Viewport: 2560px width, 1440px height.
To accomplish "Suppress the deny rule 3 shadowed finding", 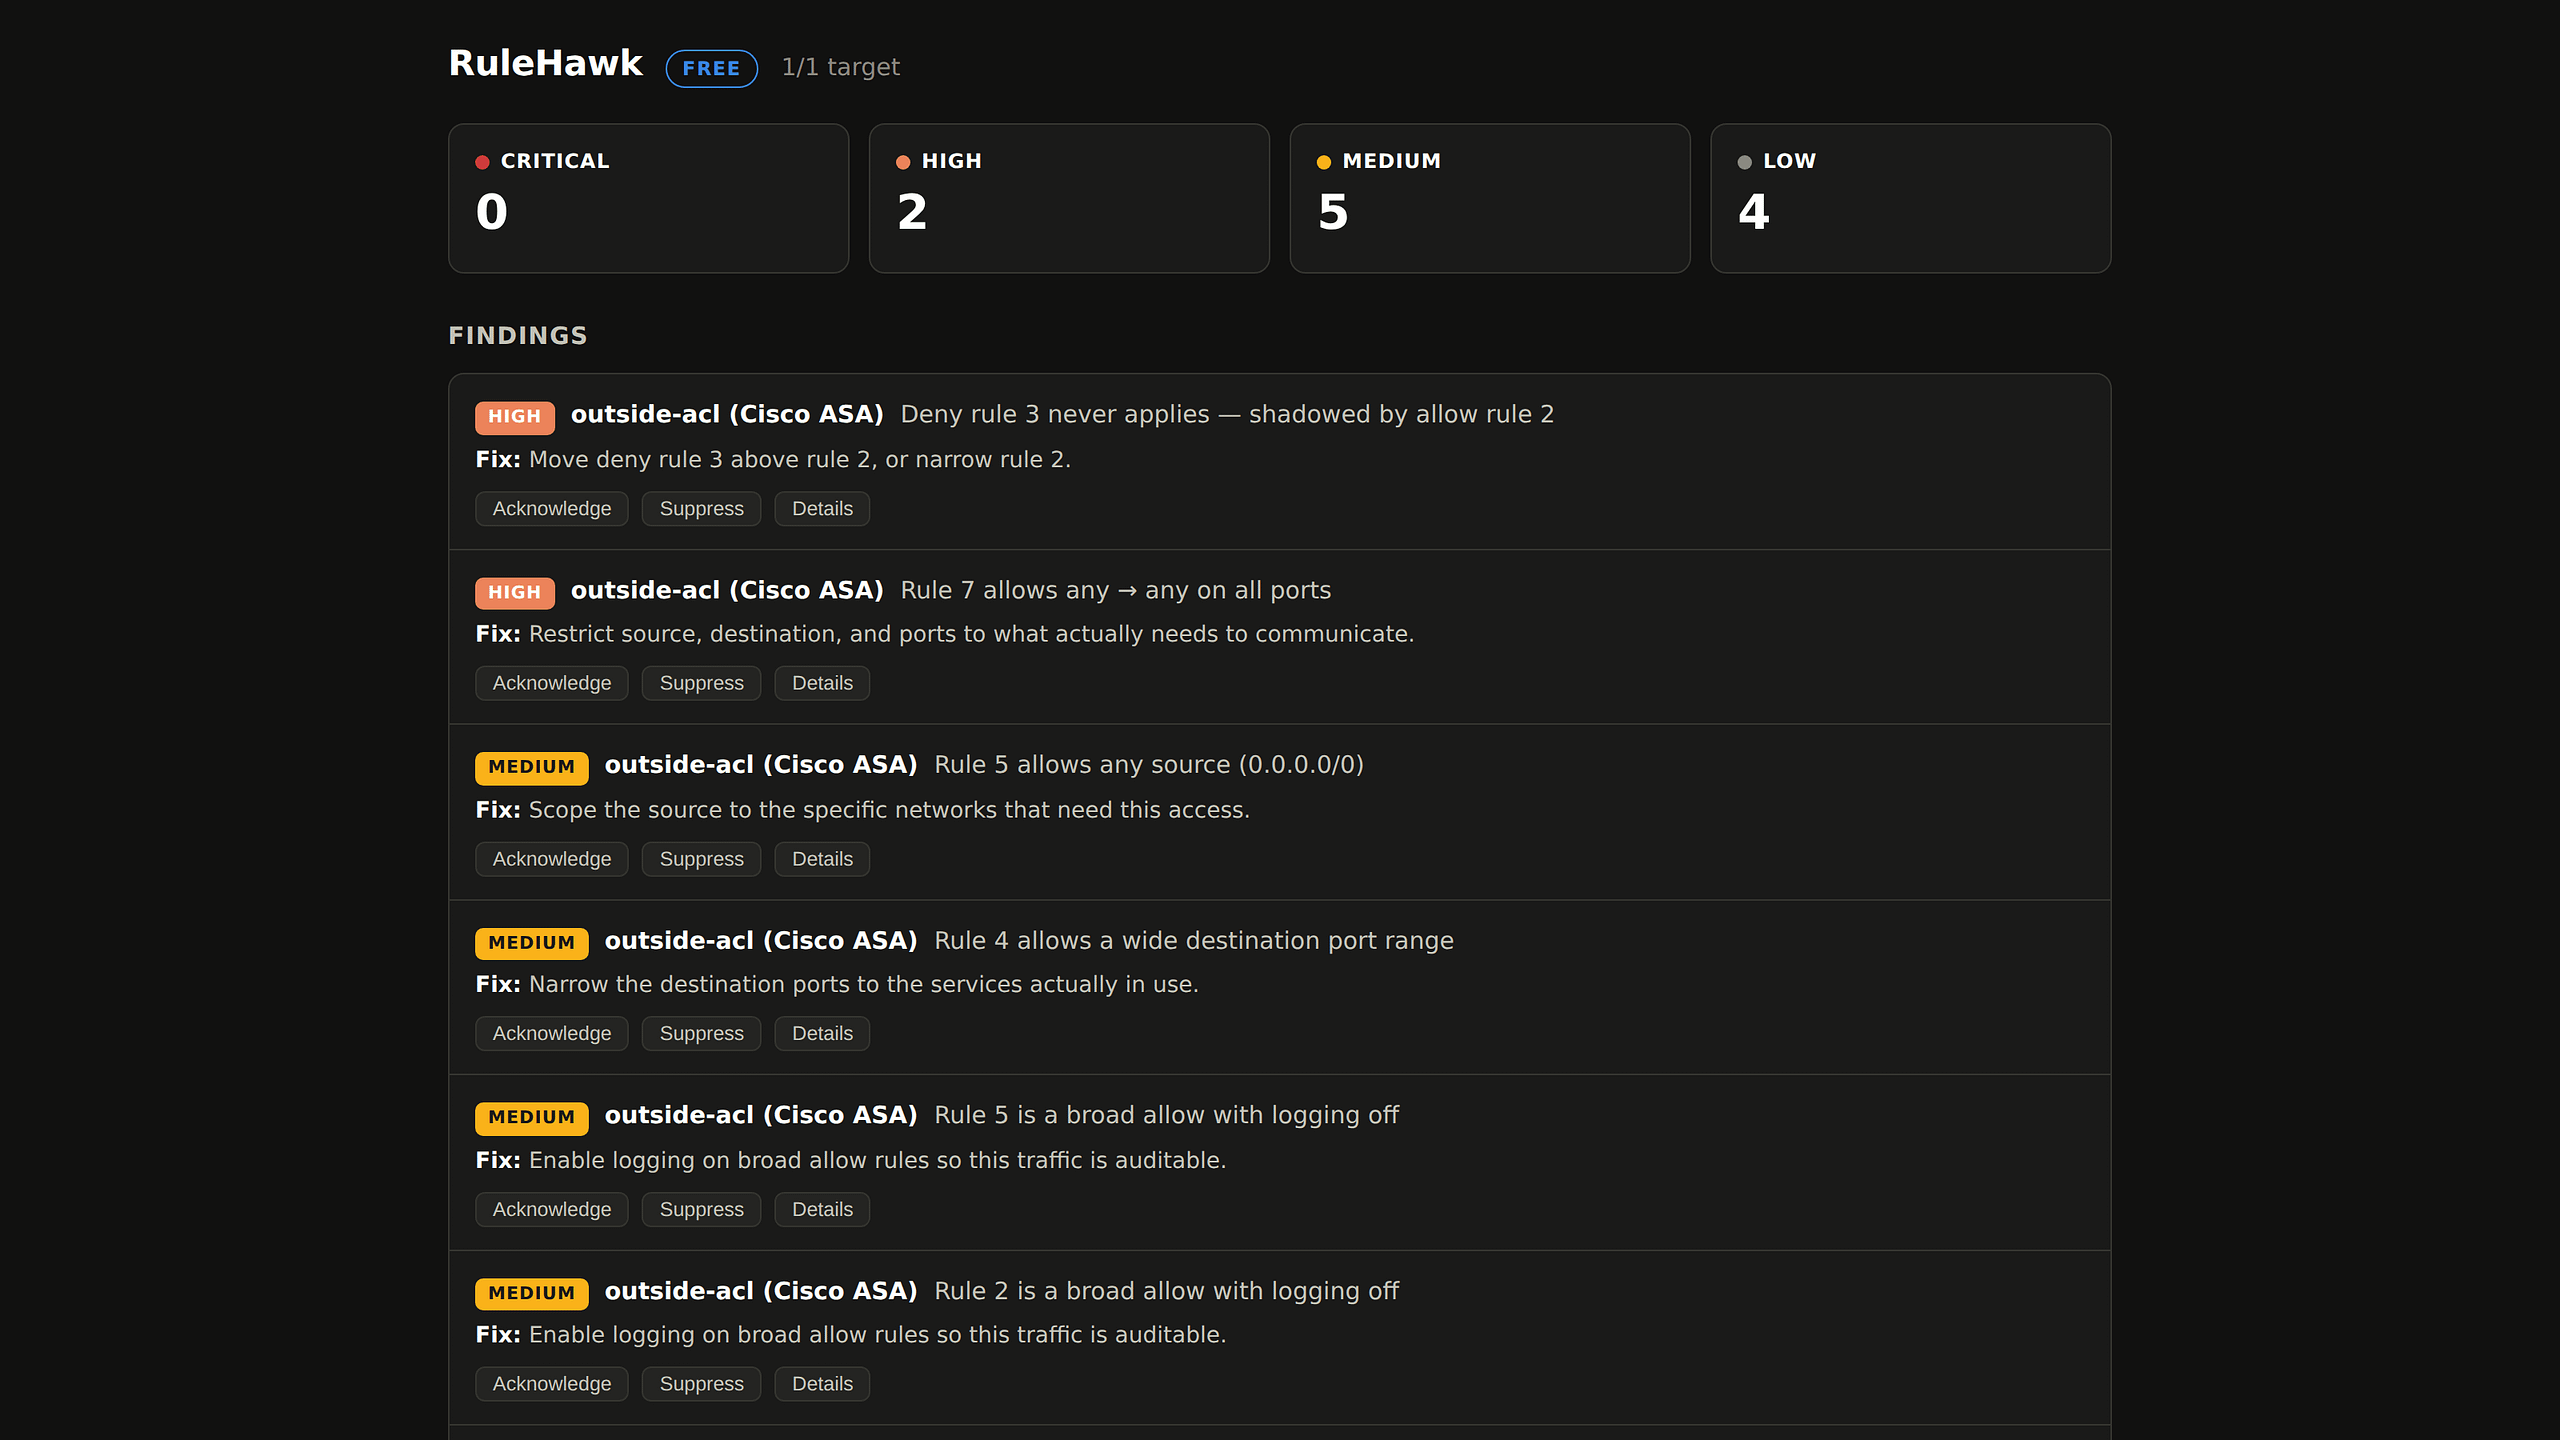I will (701, 508).
